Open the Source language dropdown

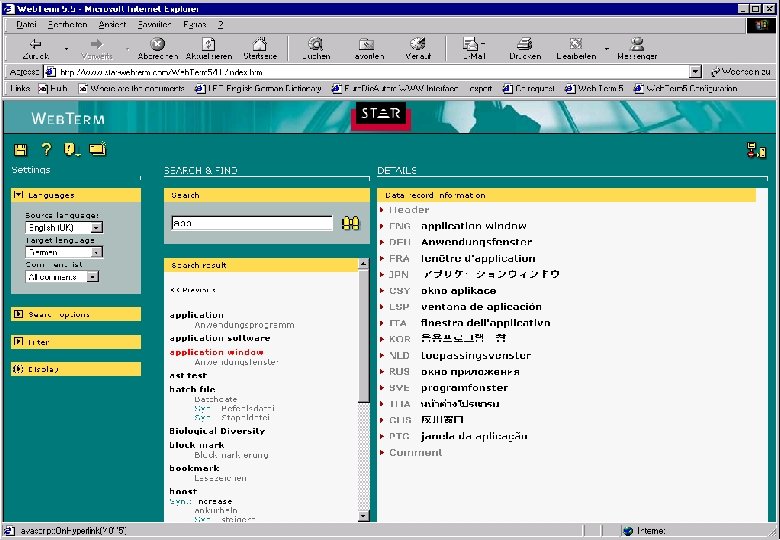tap(97, 227)
